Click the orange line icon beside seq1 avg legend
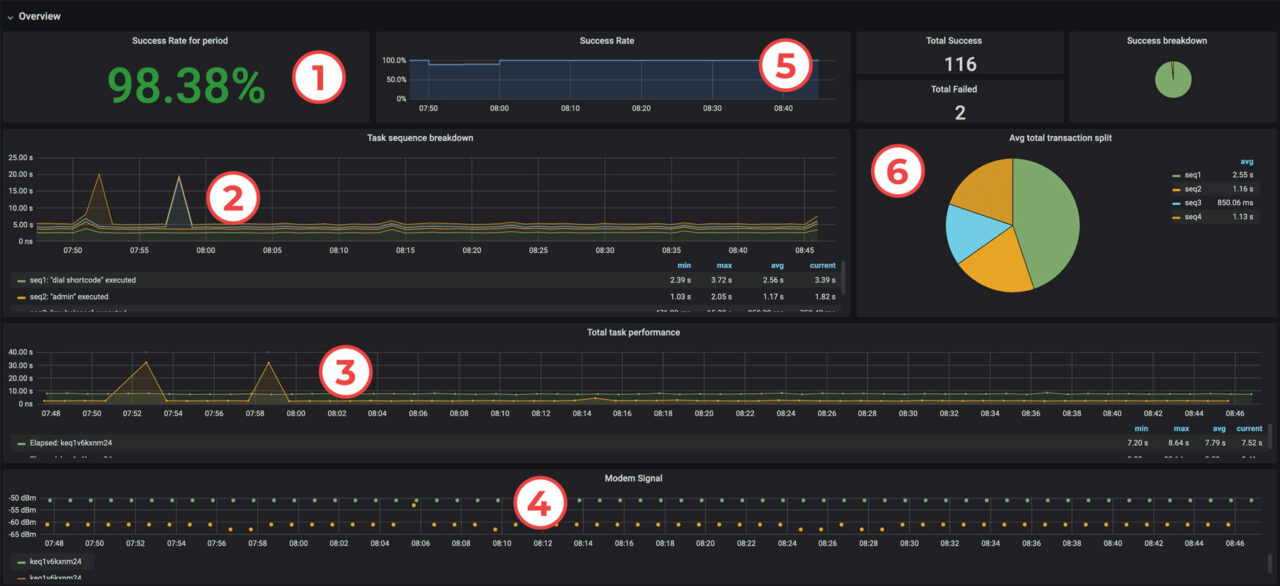The width and height of the screenshot is (1280, 586). tap(1177, 175)
